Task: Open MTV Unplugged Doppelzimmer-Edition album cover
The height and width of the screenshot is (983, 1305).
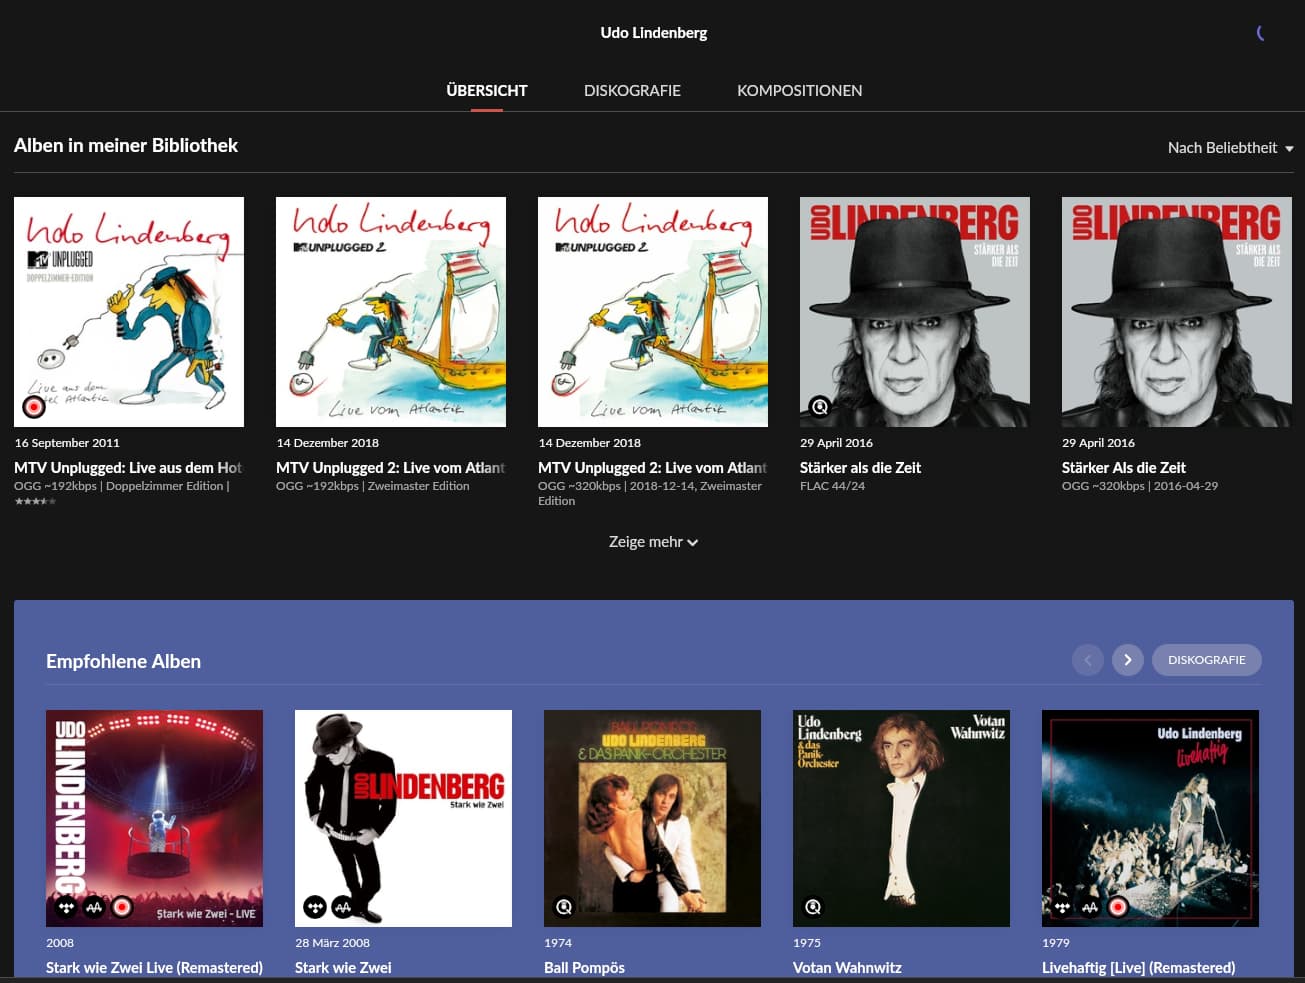Action: point(129,312)
